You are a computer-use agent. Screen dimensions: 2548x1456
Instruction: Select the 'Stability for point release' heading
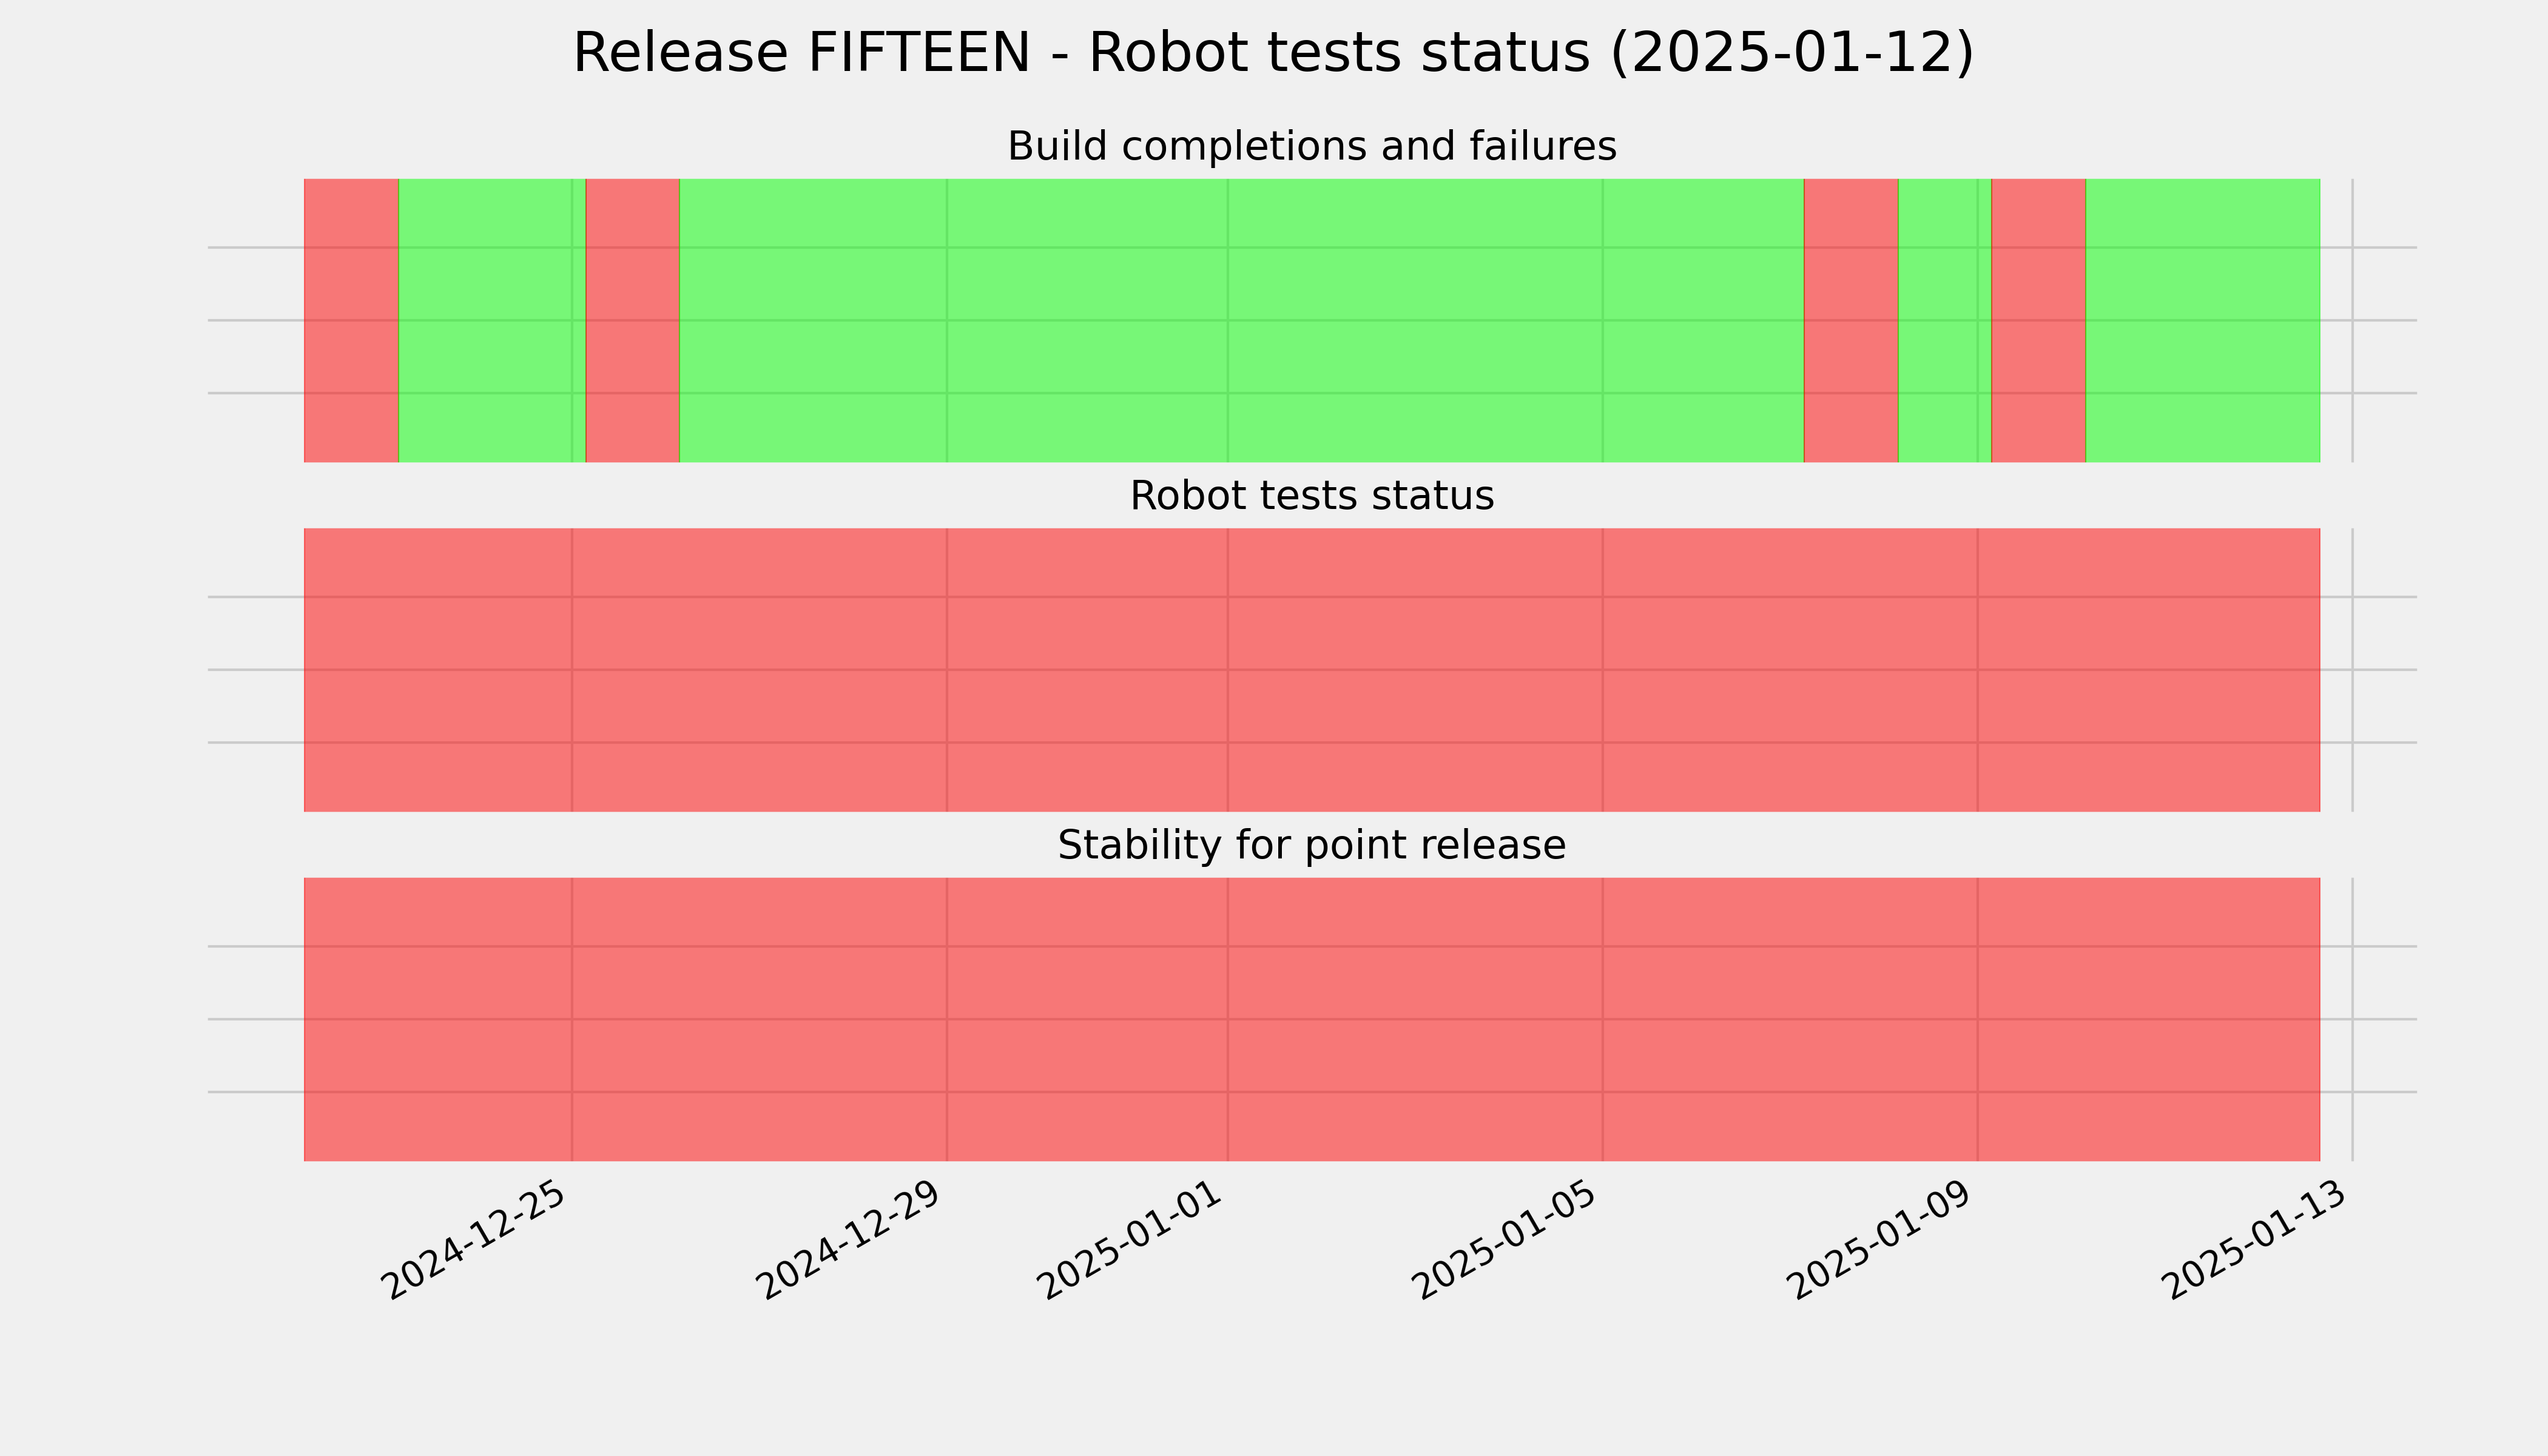click(x=1311, y=845)
